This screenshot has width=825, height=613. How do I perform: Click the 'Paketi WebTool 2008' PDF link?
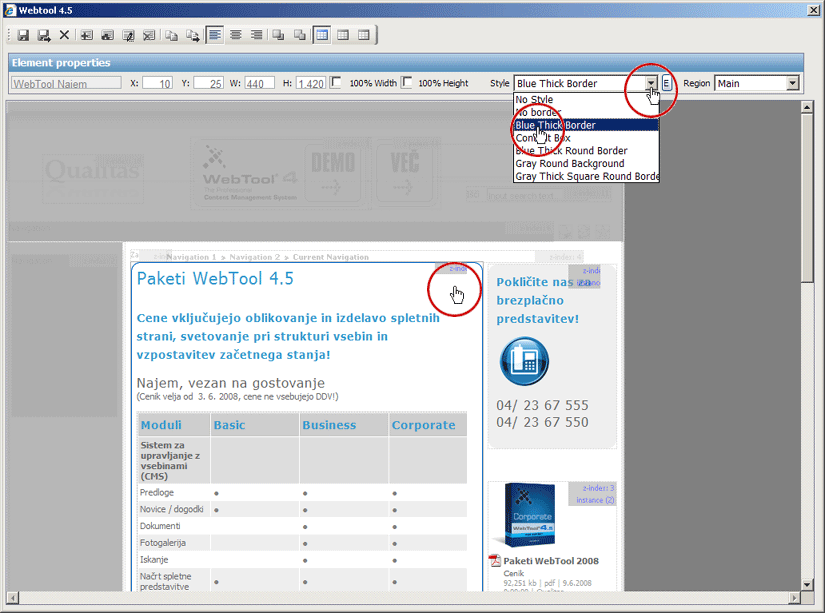pos(551,561)
